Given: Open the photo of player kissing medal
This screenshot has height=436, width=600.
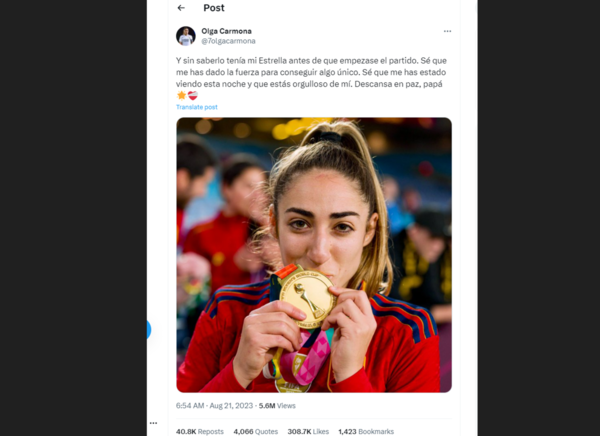Looking at the screenshot, I should 314,255.
